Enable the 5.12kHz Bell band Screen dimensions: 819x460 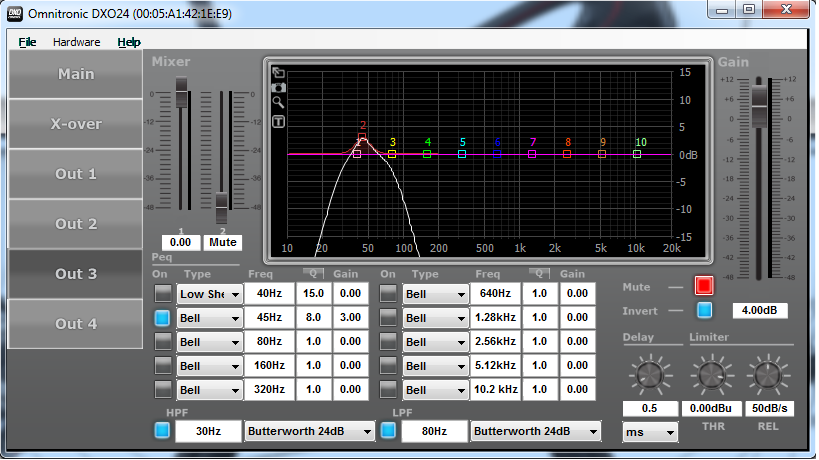pyautogui.click(x=388, y=365)
